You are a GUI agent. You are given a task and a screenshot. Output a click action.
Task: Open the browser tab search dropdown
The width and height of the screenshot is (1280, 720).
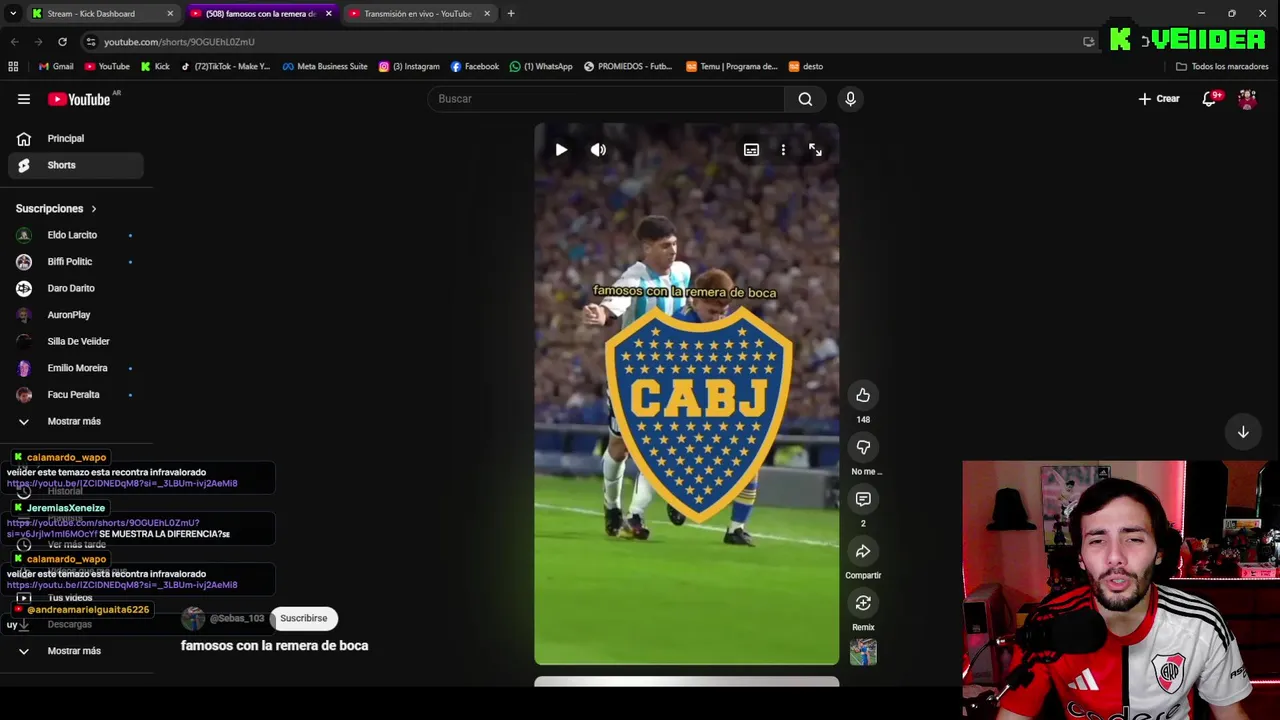click(x=13, y=14)
